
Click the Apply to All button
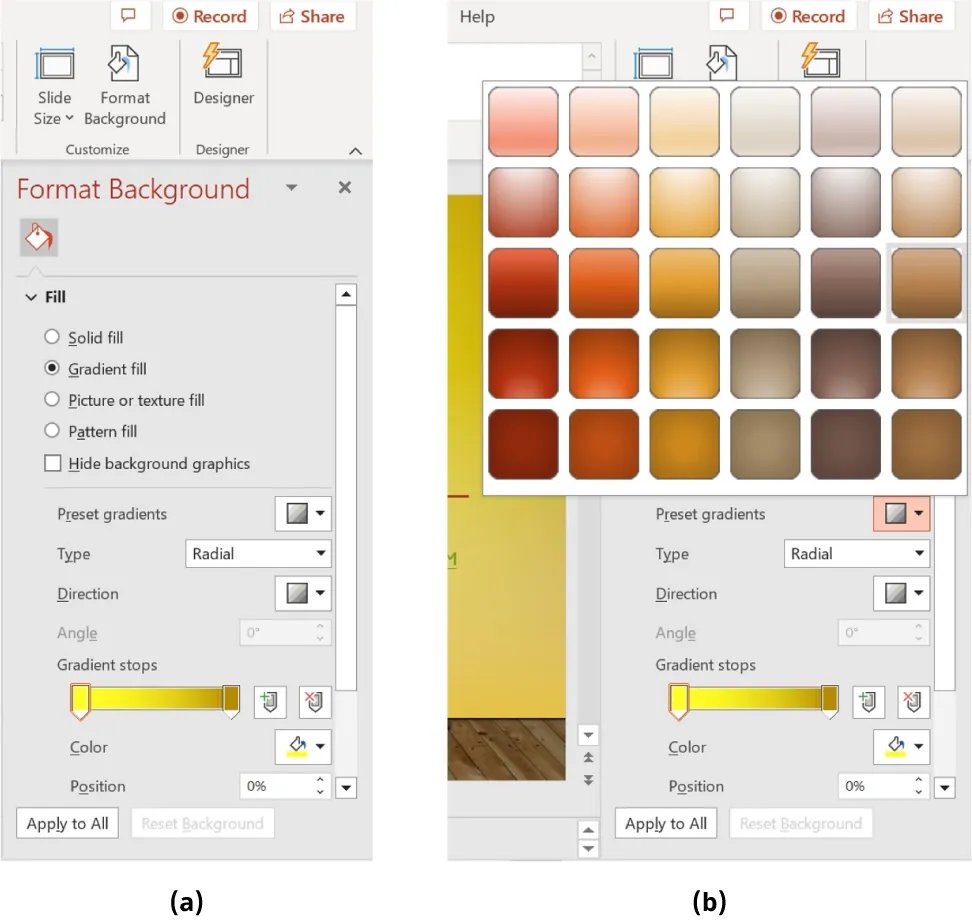67,823
